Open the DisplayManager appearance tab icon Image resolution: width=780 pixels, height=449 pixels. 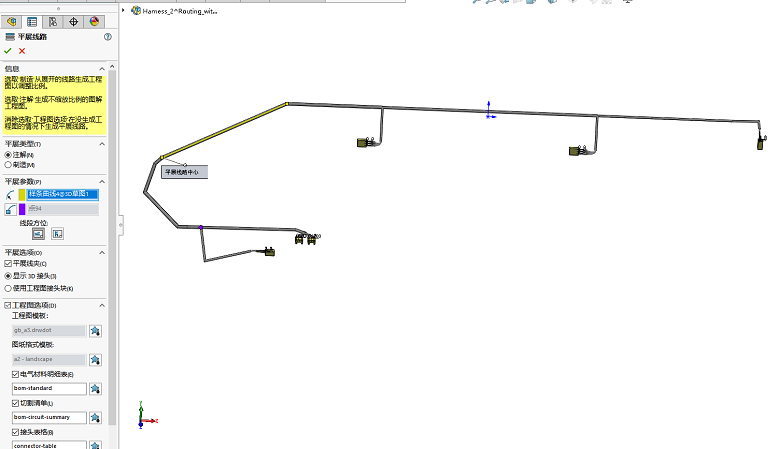click(x=94, y=21)
